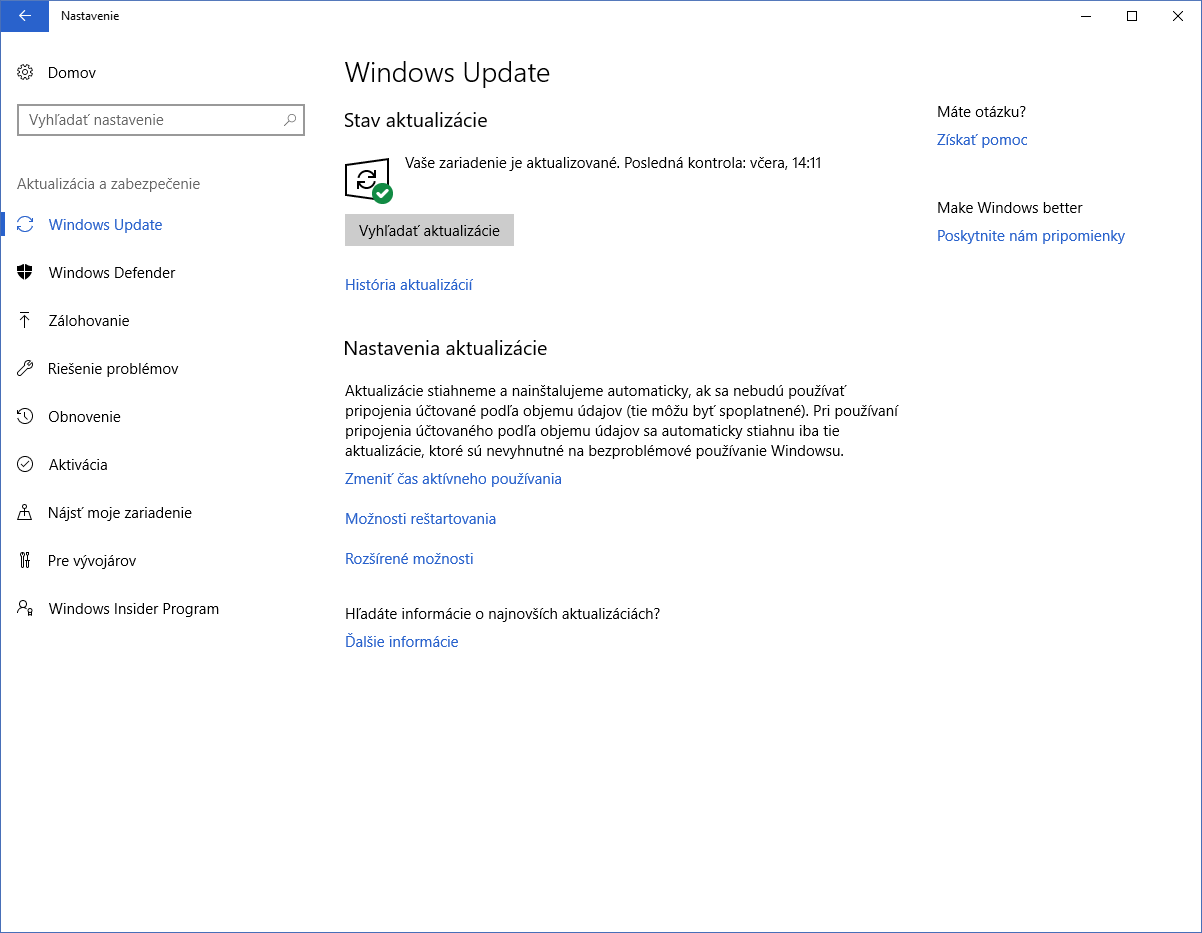Screen dimensions: 1202x933
Task: Open História aktualizácií link
Action: [408, 285]
